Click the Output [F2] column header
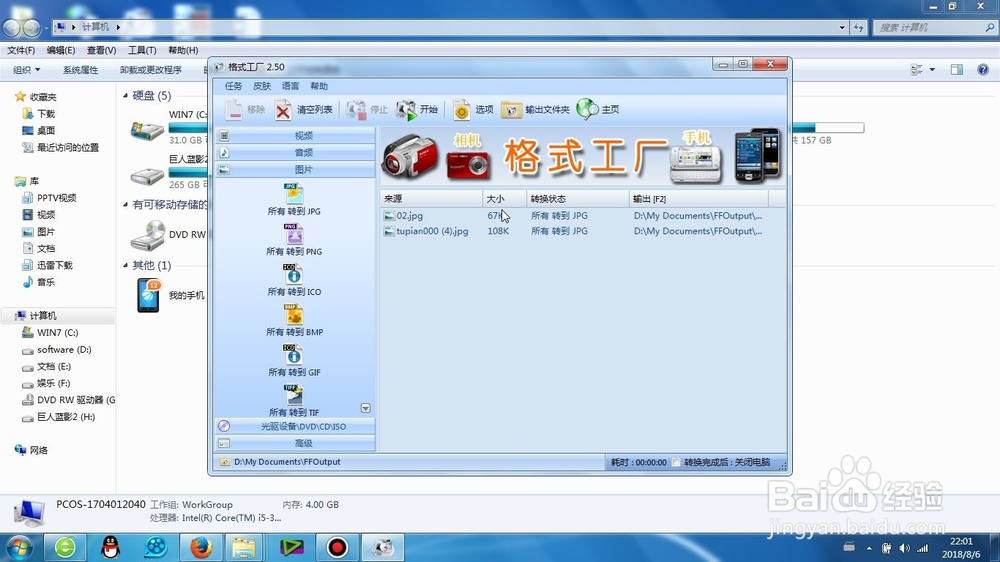The height and width of the screenshot is (562, 1000). (x=699, y=199)
